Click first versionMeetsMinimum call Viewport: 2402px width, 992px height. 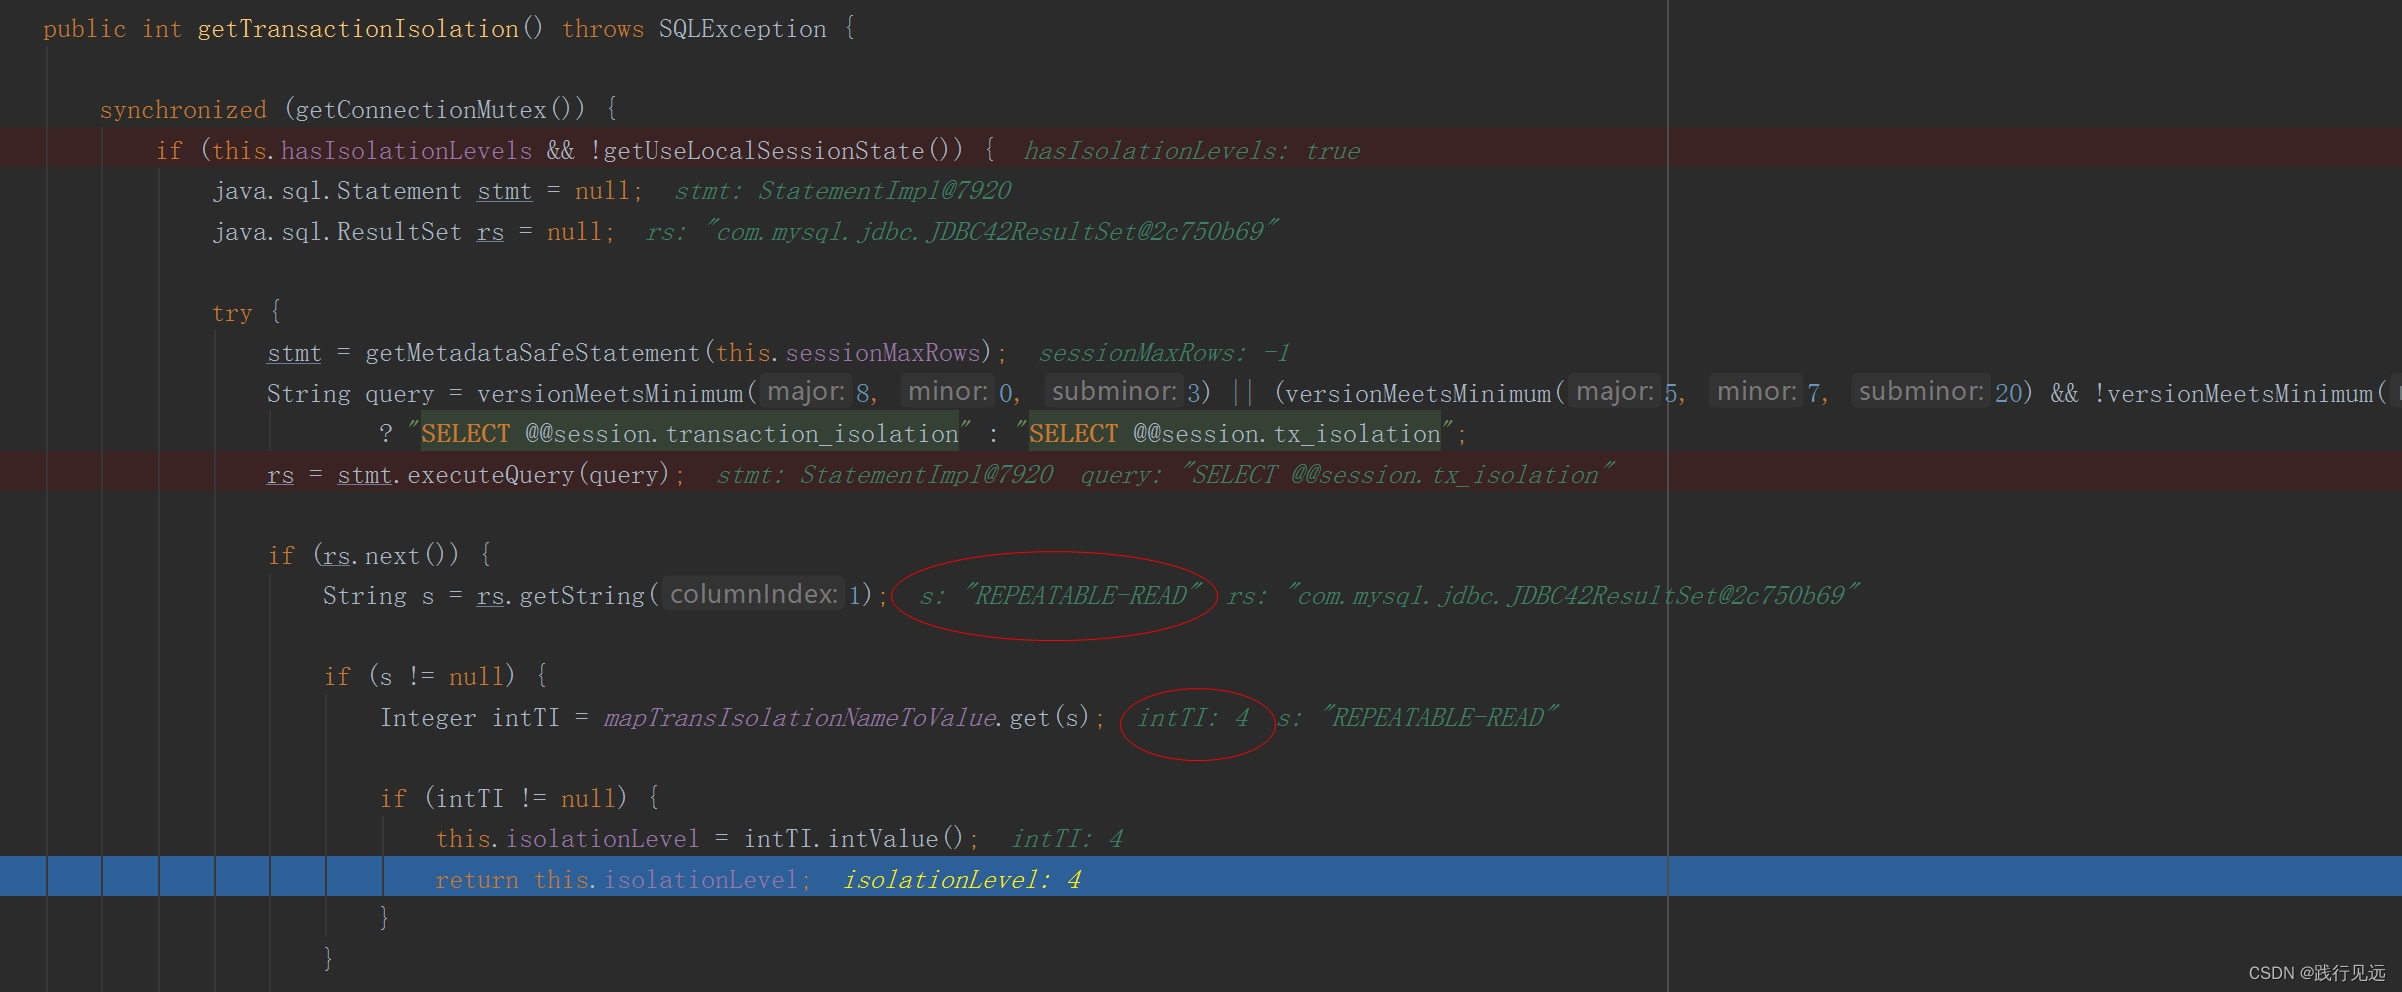(610, 393)
